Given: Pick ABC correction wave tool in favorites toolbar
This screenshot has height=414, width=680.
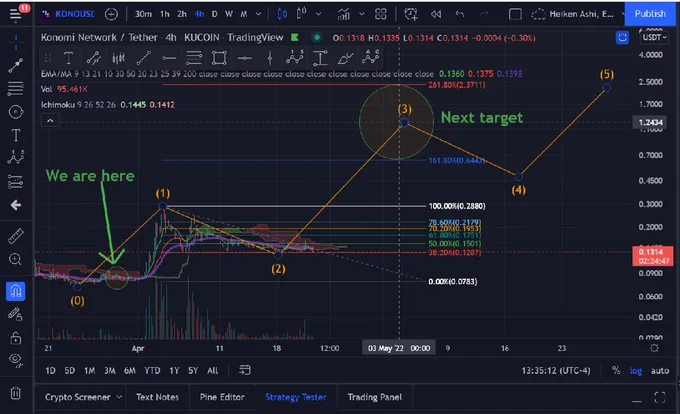Looking at the screenshot, I should (371, 57).
